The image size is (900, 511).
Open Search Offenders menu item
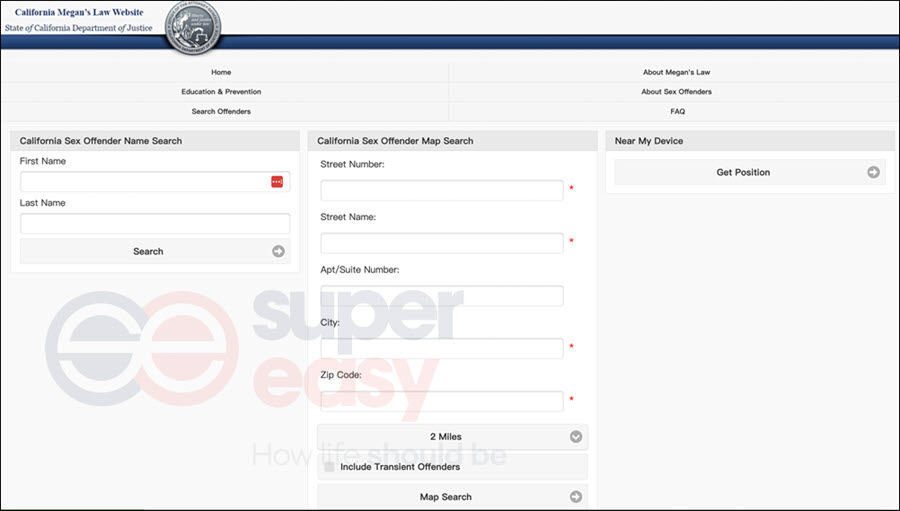pyautogui.click(x=221, y=111)
